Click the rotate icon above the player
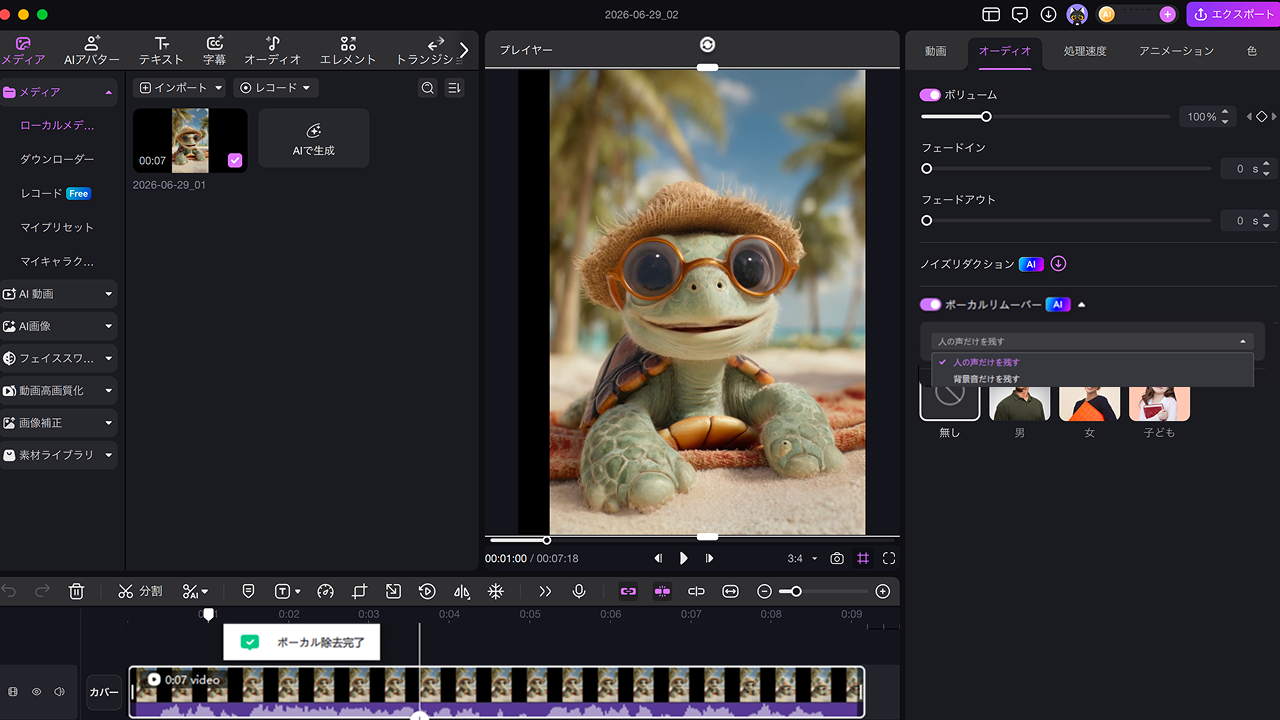Screen dimensions: 1280x720 [x=707, y=44]
